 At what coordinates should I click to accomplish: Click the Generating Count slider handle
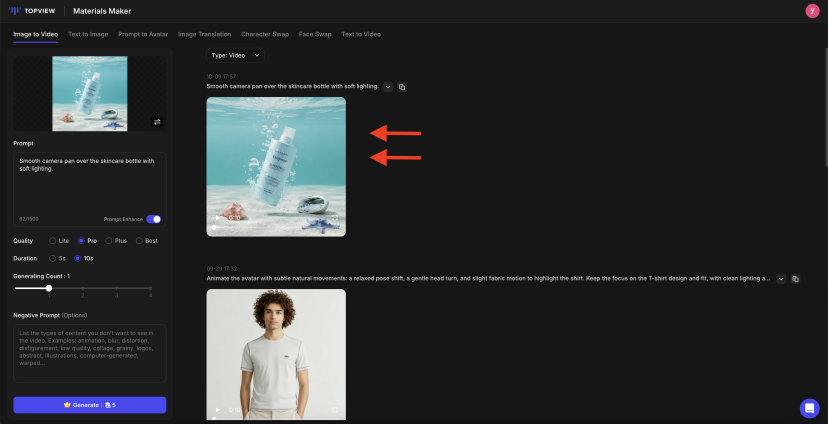tap(49, 288)
